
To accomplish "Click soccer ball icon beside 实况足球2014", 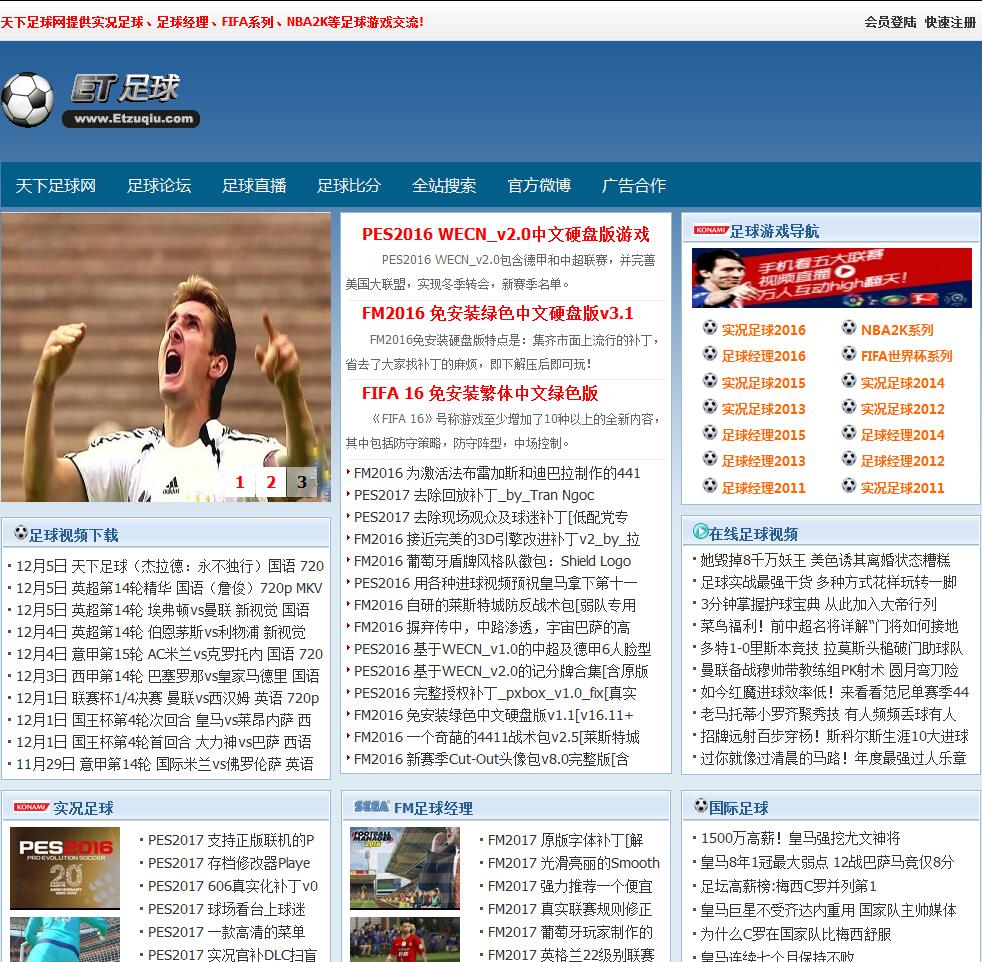I will (849, 381).
